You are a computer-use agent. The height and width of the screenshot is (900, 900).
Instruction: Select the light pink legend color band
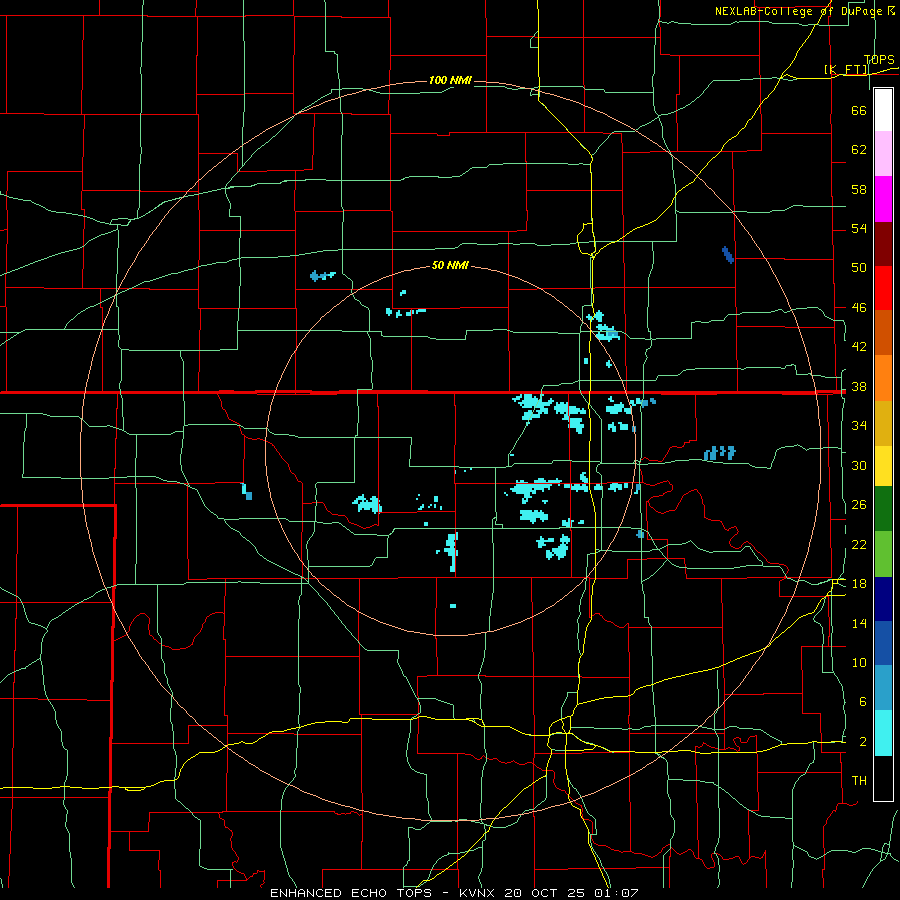(x=883, y=154)
